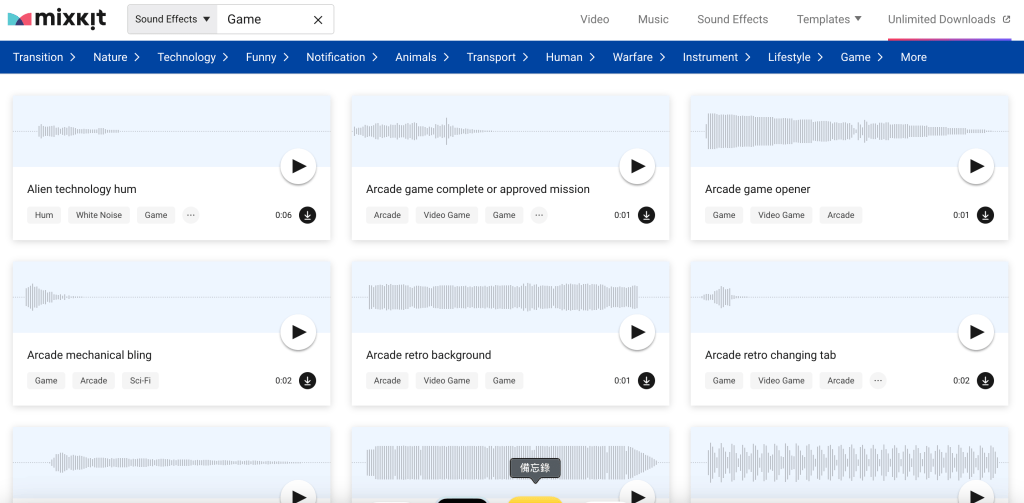Open the Warfare category in blue bar

click(x=639, y=57)
